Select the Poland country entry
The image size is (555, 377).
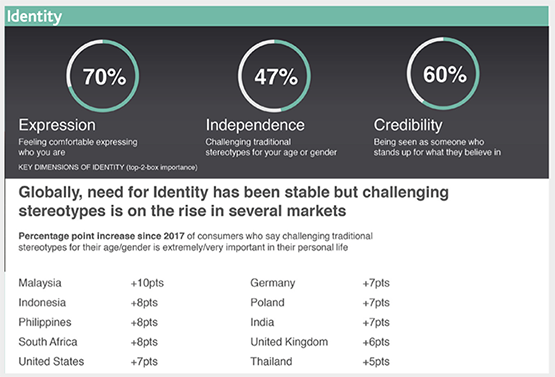tap(267, 303)
